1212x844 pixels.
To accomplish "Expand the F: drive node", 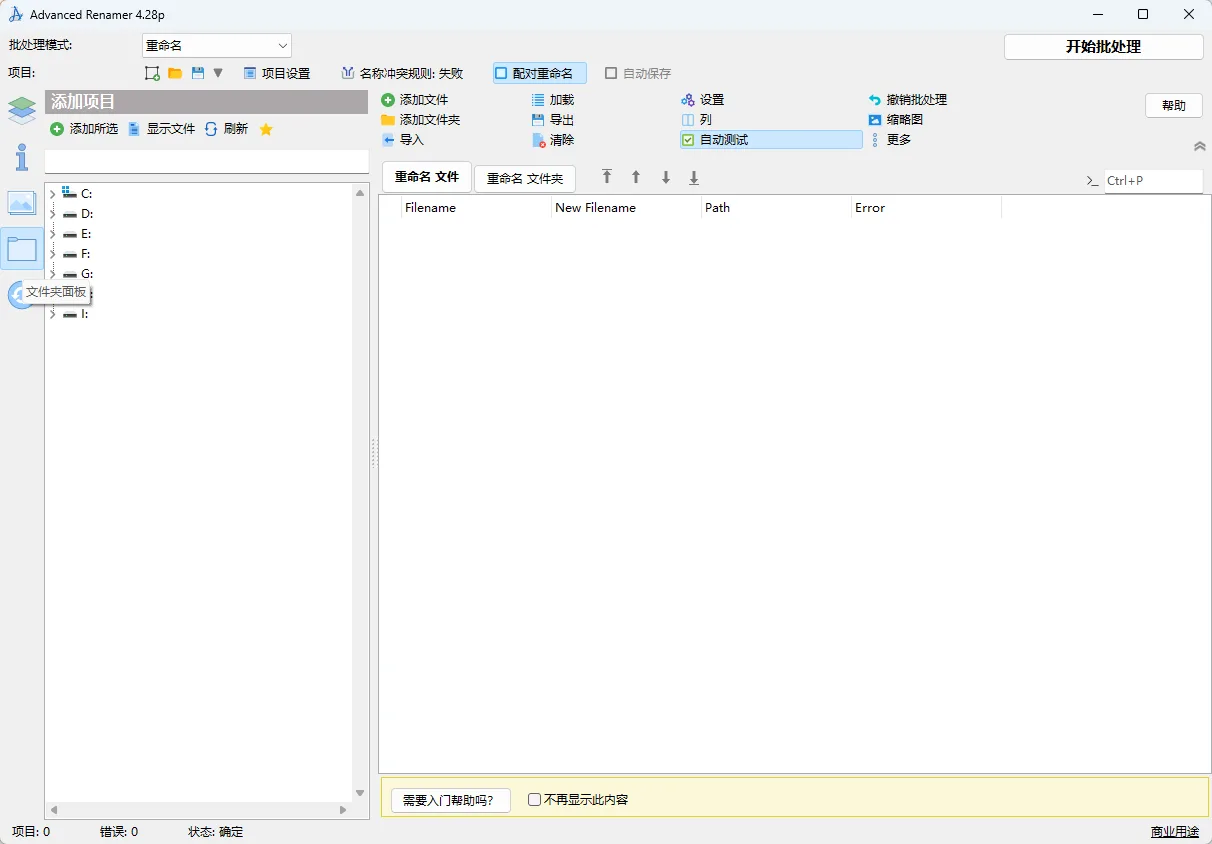I will tap(52, 254).
